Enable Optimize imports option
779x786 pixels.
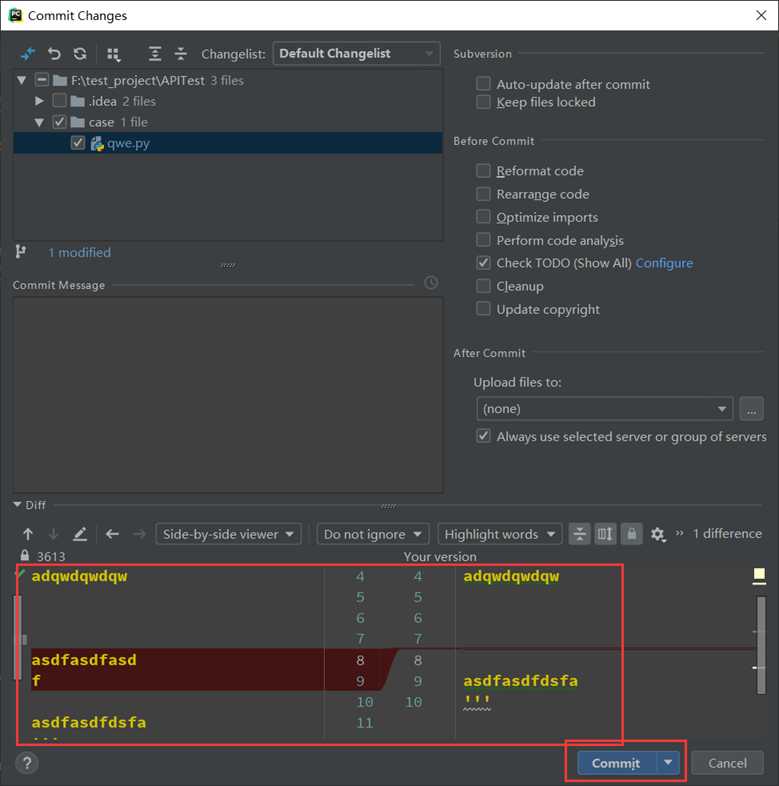click(x=483, y=217)
